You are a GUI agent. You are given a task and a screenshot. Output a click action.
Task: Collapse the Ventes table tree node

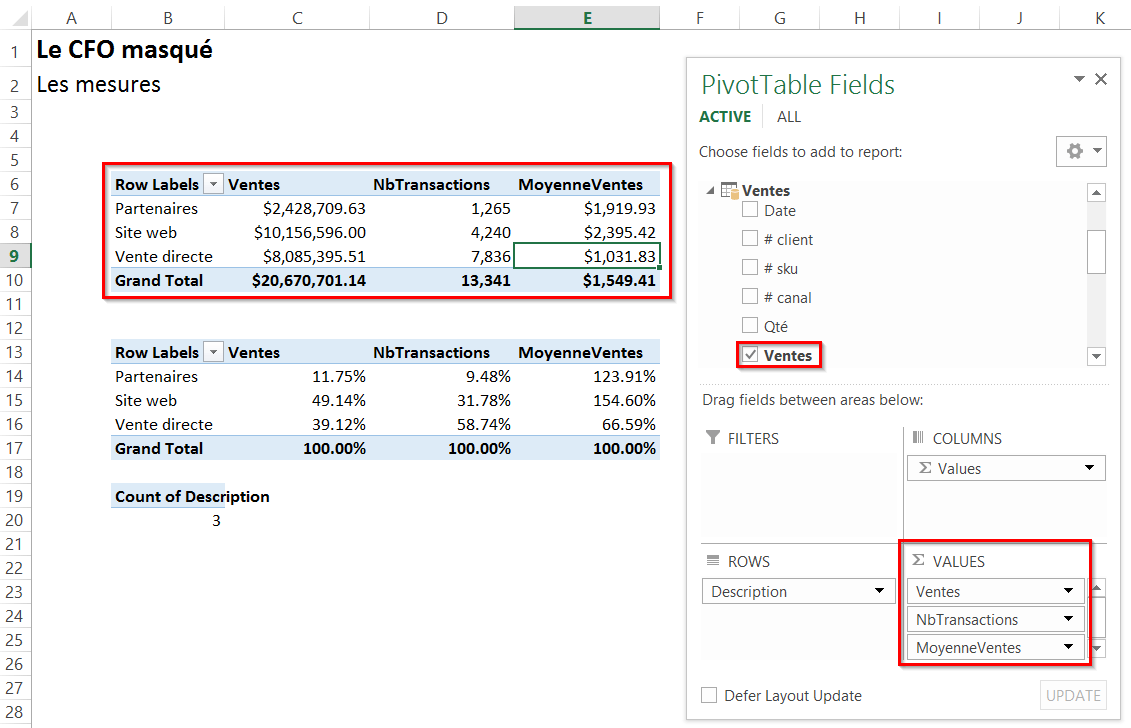[710, 190]
